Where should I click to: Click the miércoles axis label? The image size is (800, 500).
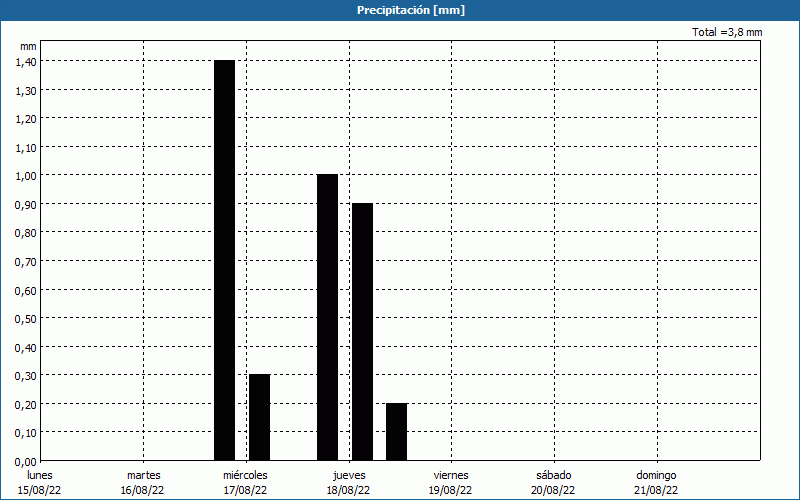tap(245, 475)
